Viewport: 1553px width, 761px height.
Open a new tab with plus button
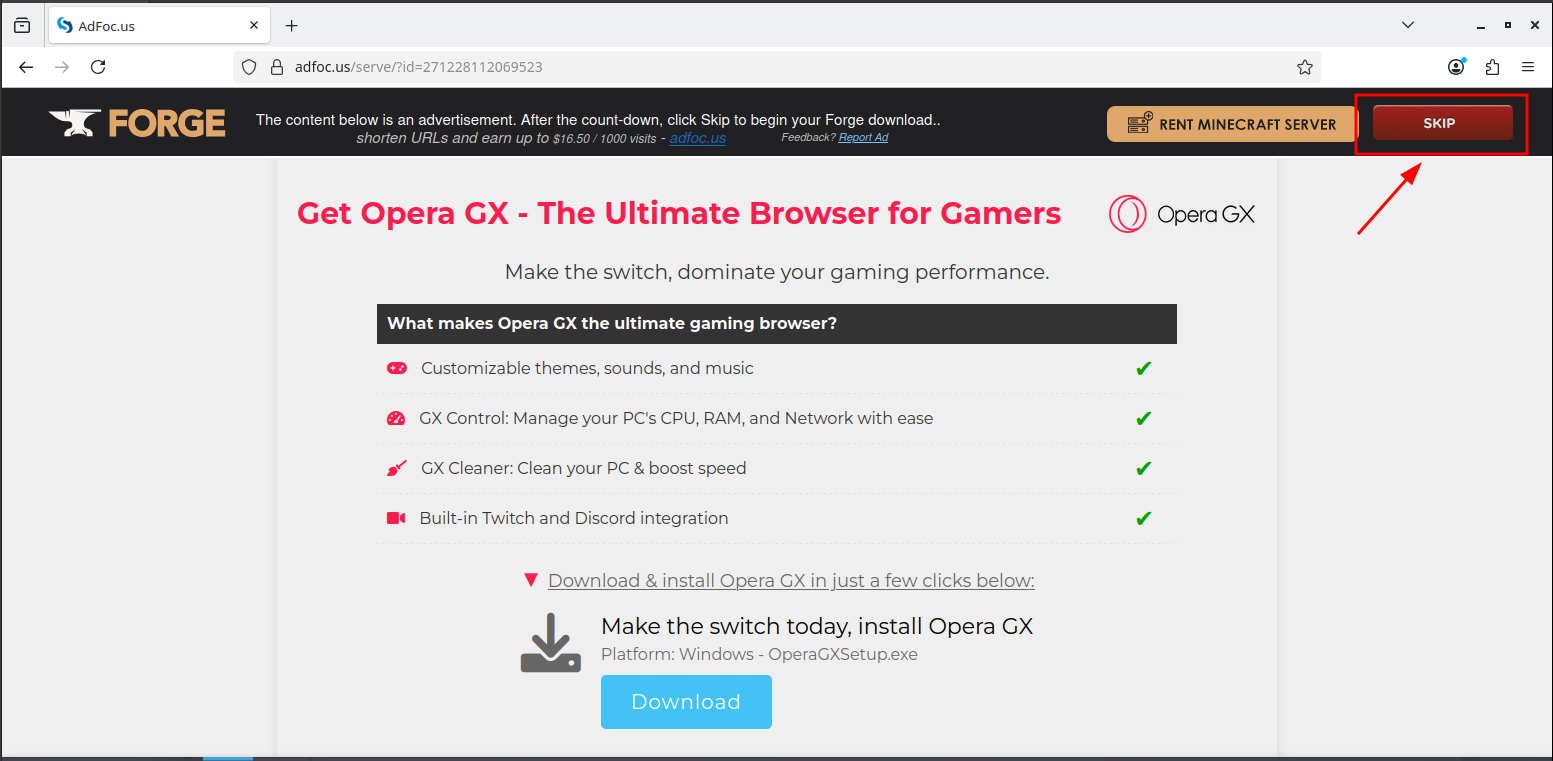292,25
